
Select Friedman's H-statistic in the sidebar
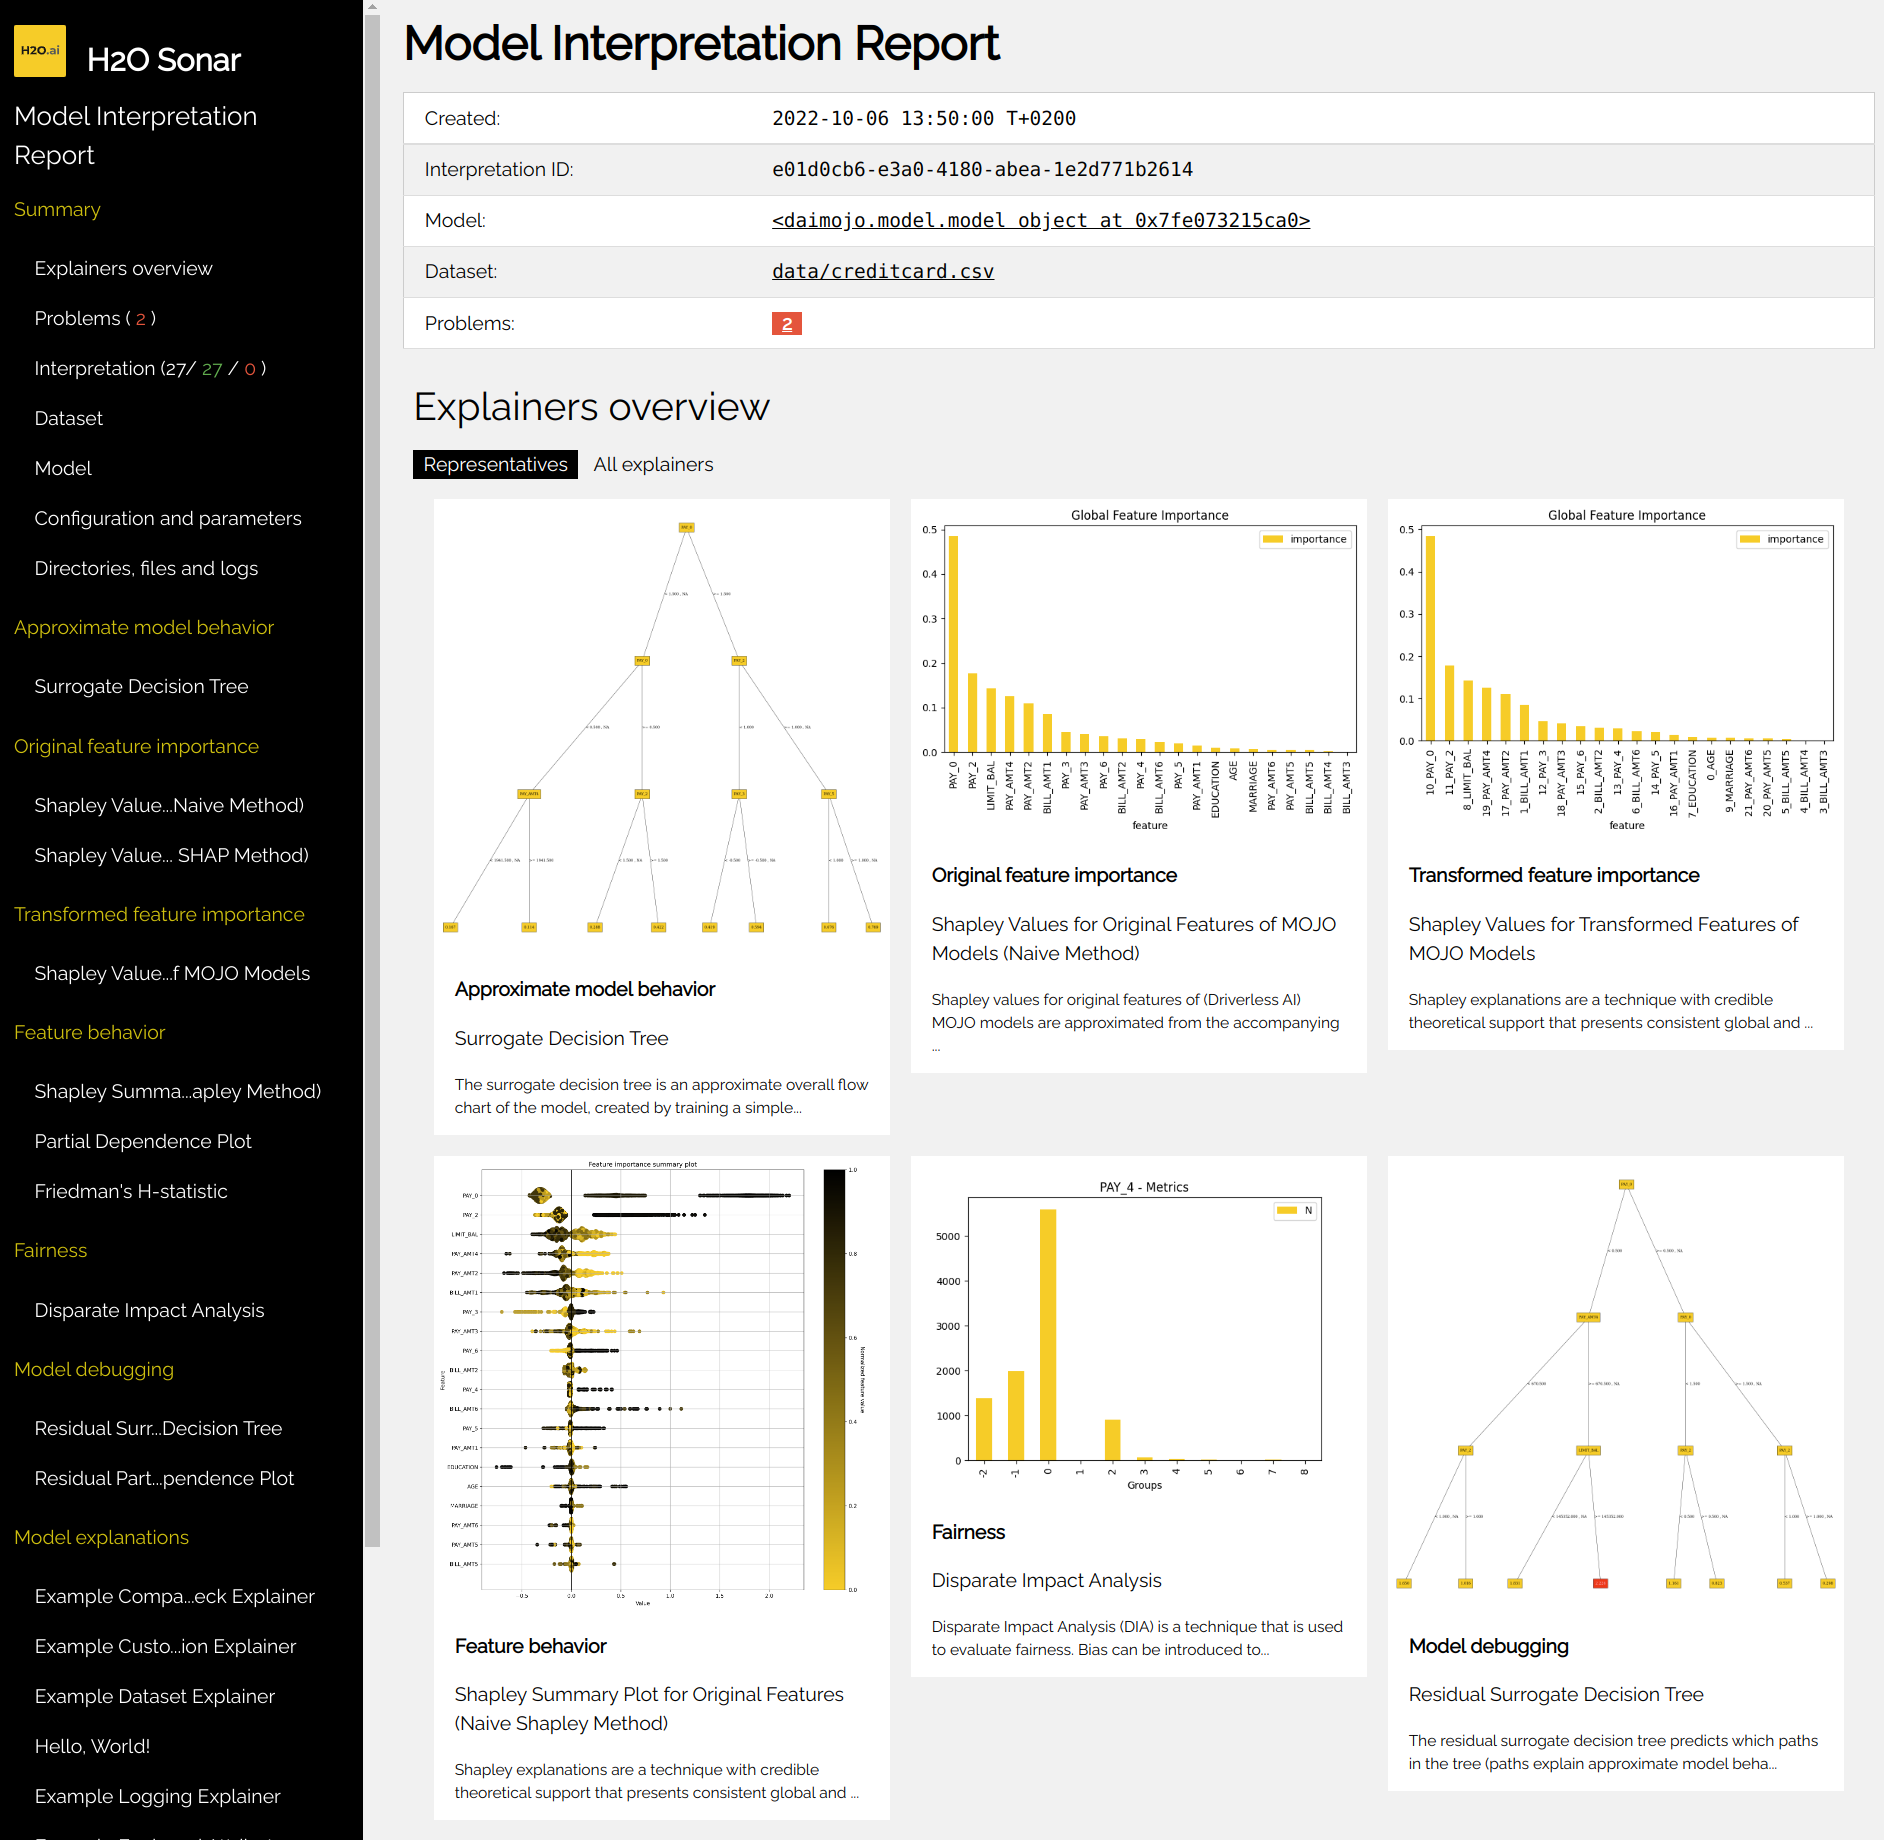pos(130,1191)
